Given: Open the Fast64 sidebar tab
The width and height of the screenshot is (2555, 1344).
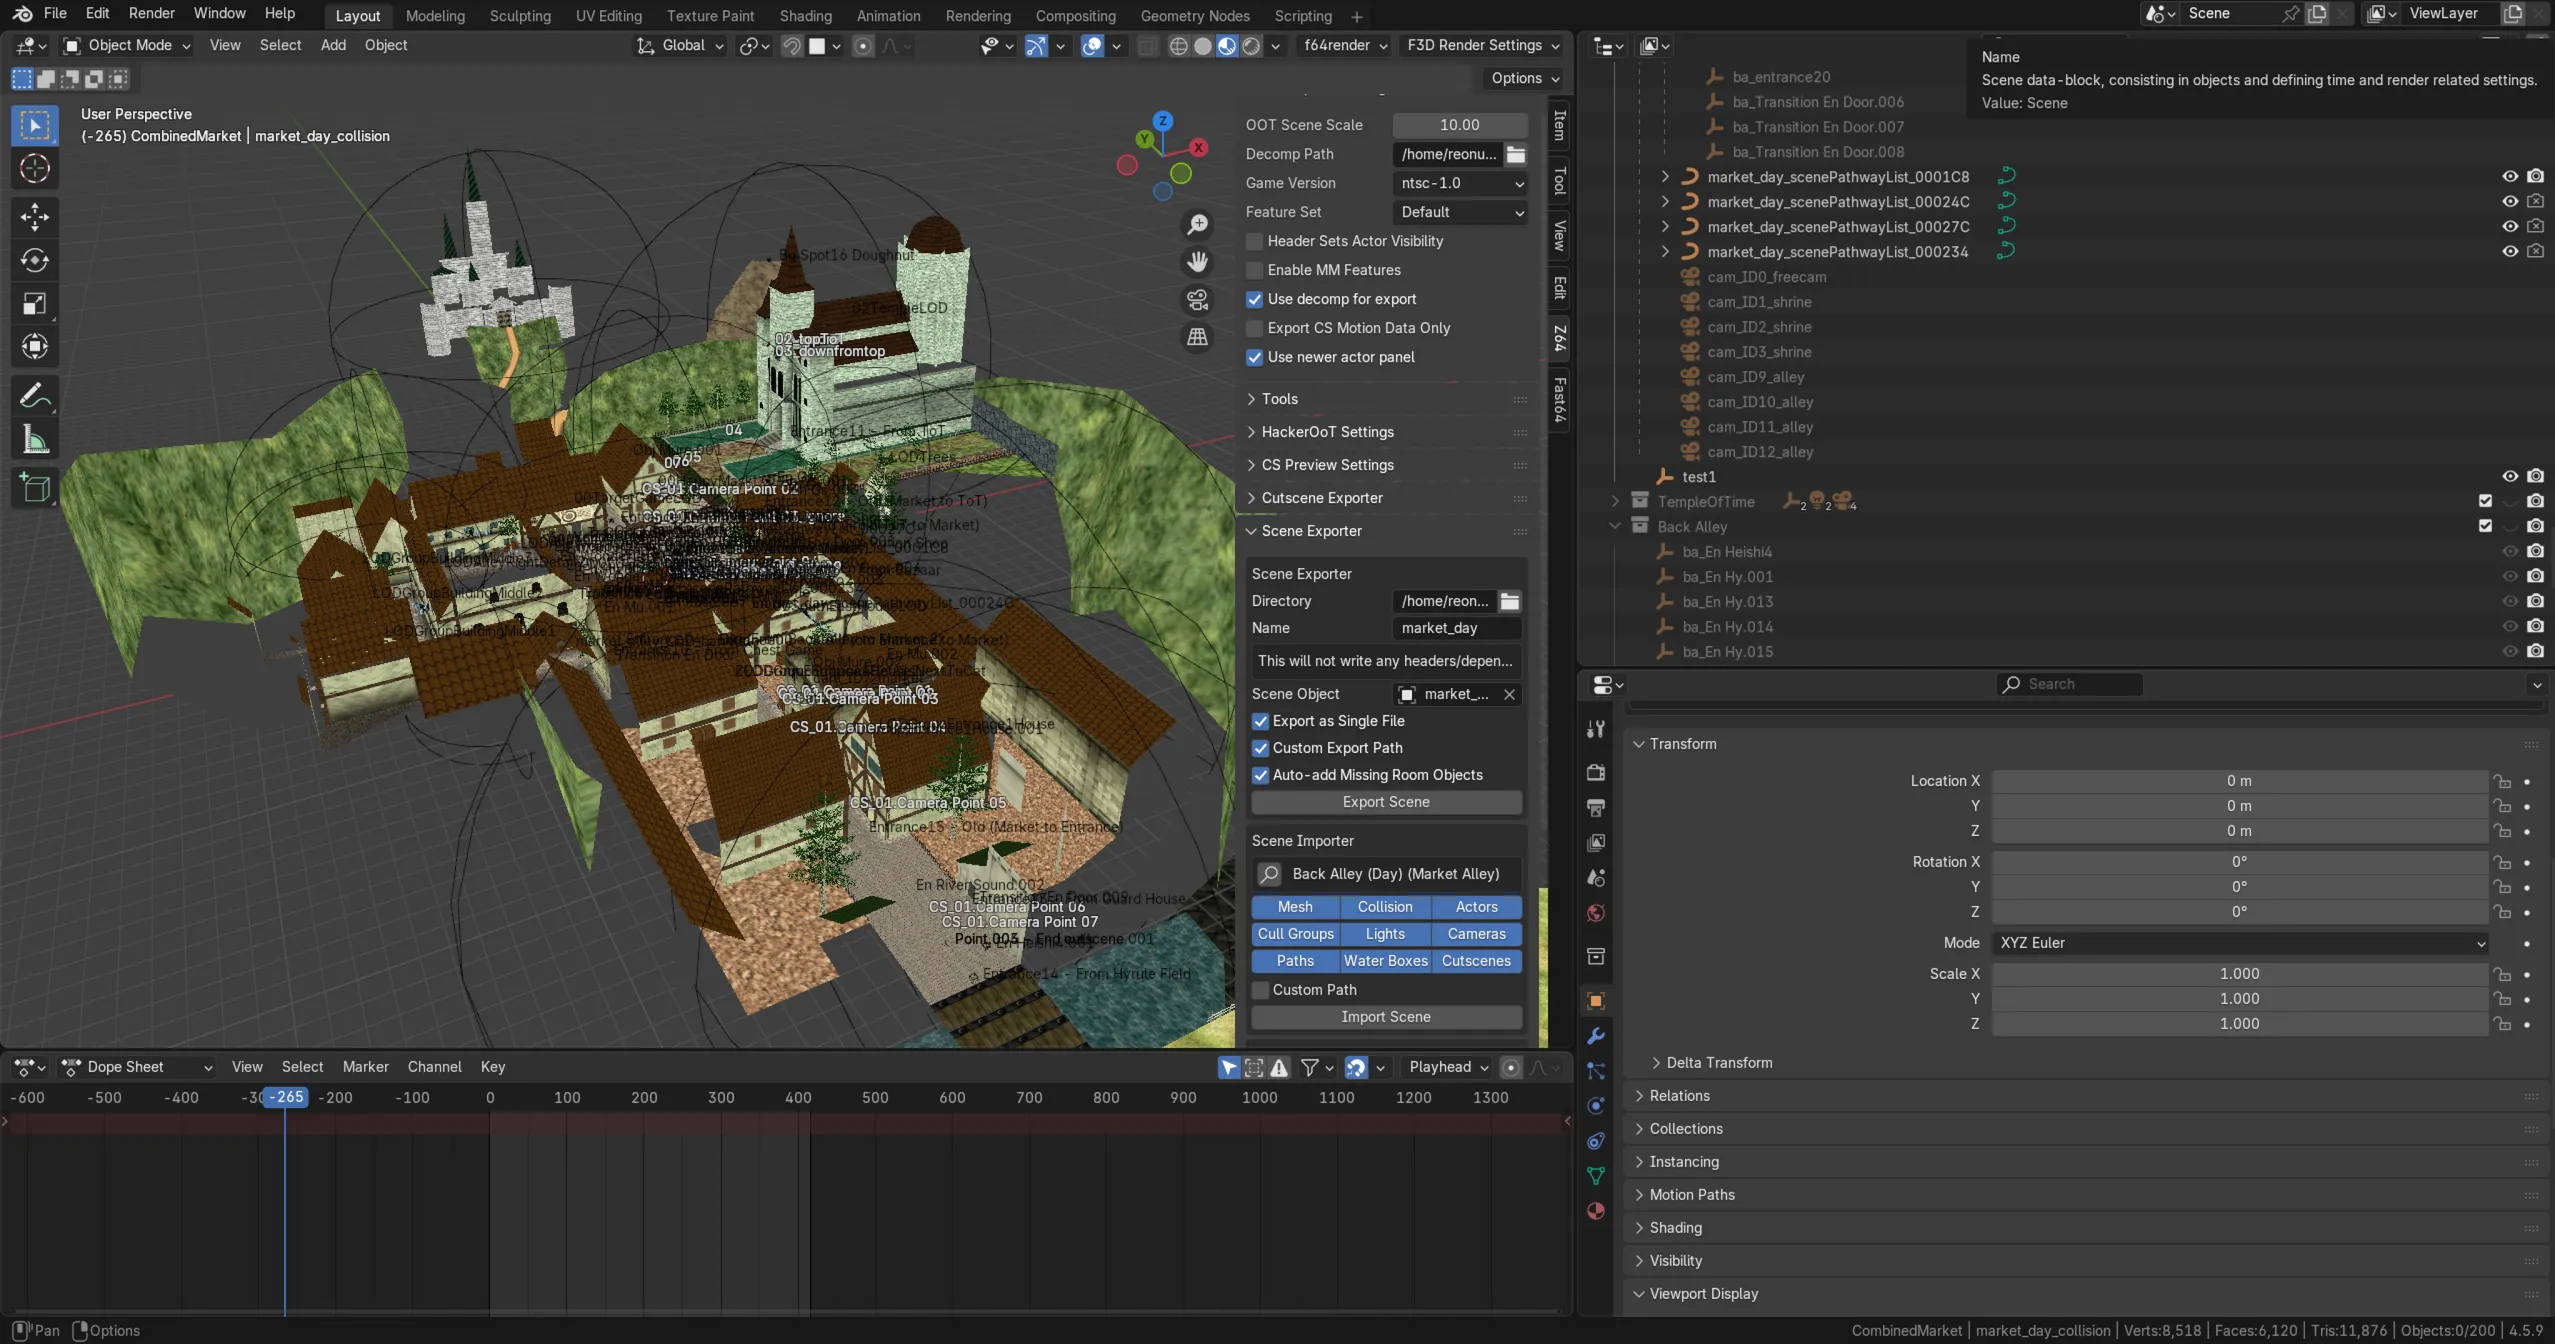Looking at the screenshot, I should tap(1559, 400).
